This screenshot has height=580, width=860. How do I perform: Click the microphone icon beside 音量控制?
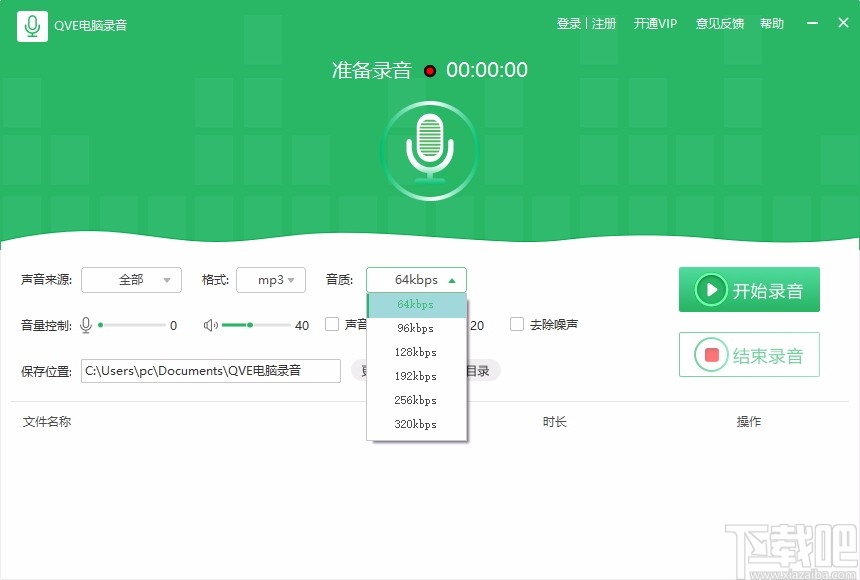[x=86, y=324]
